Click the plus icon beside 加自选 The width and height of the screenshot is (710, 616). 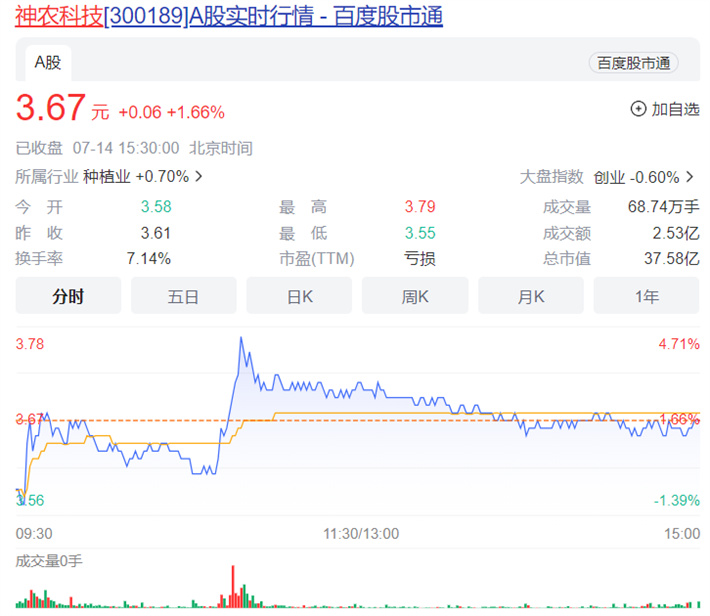[638, 109]
